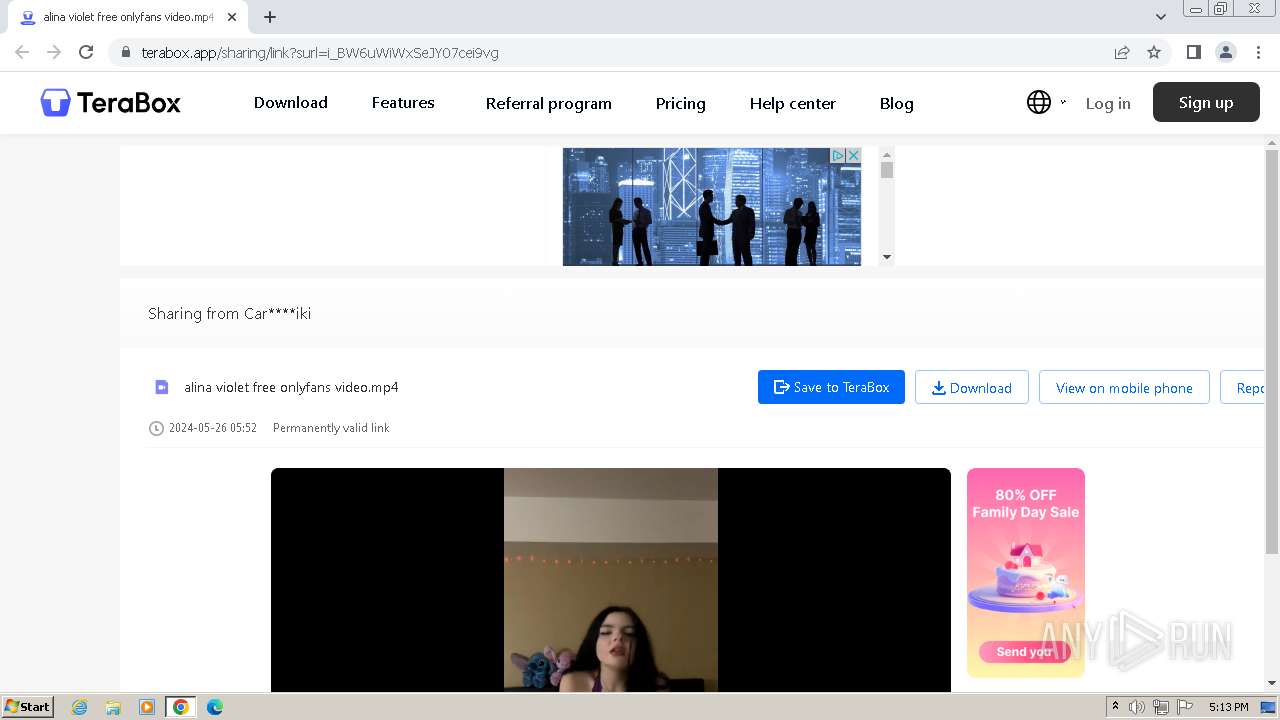Click Save to TeraBox button
1280x720 pixels.
(x=831, y=387)
